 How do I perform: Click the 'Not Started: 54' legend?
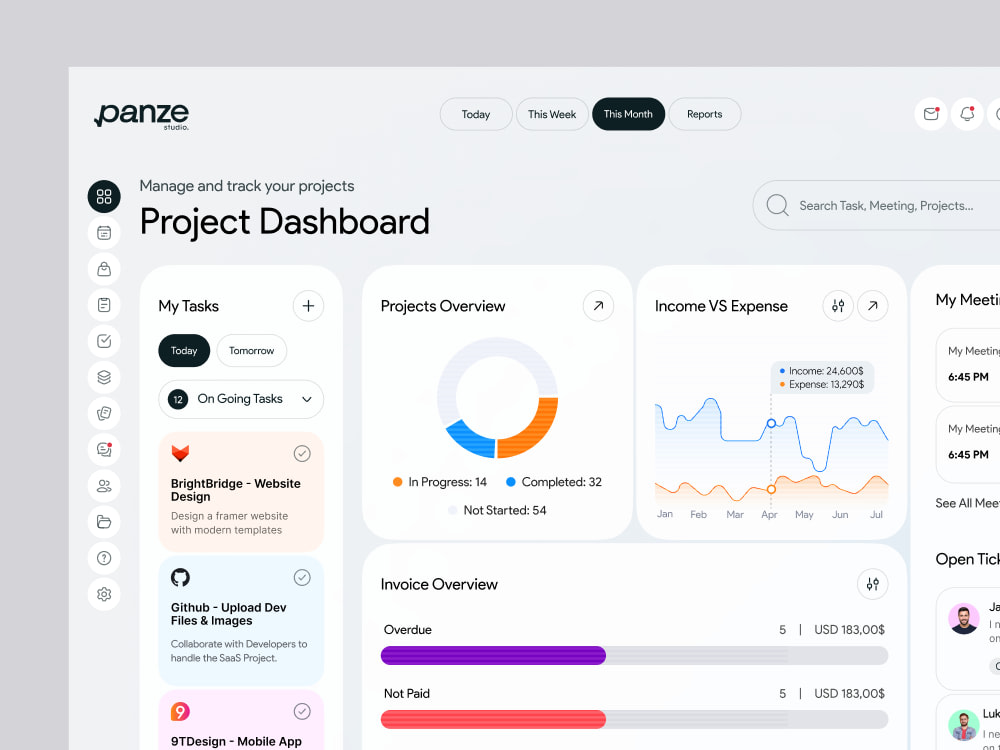click(x=497, y=510)
